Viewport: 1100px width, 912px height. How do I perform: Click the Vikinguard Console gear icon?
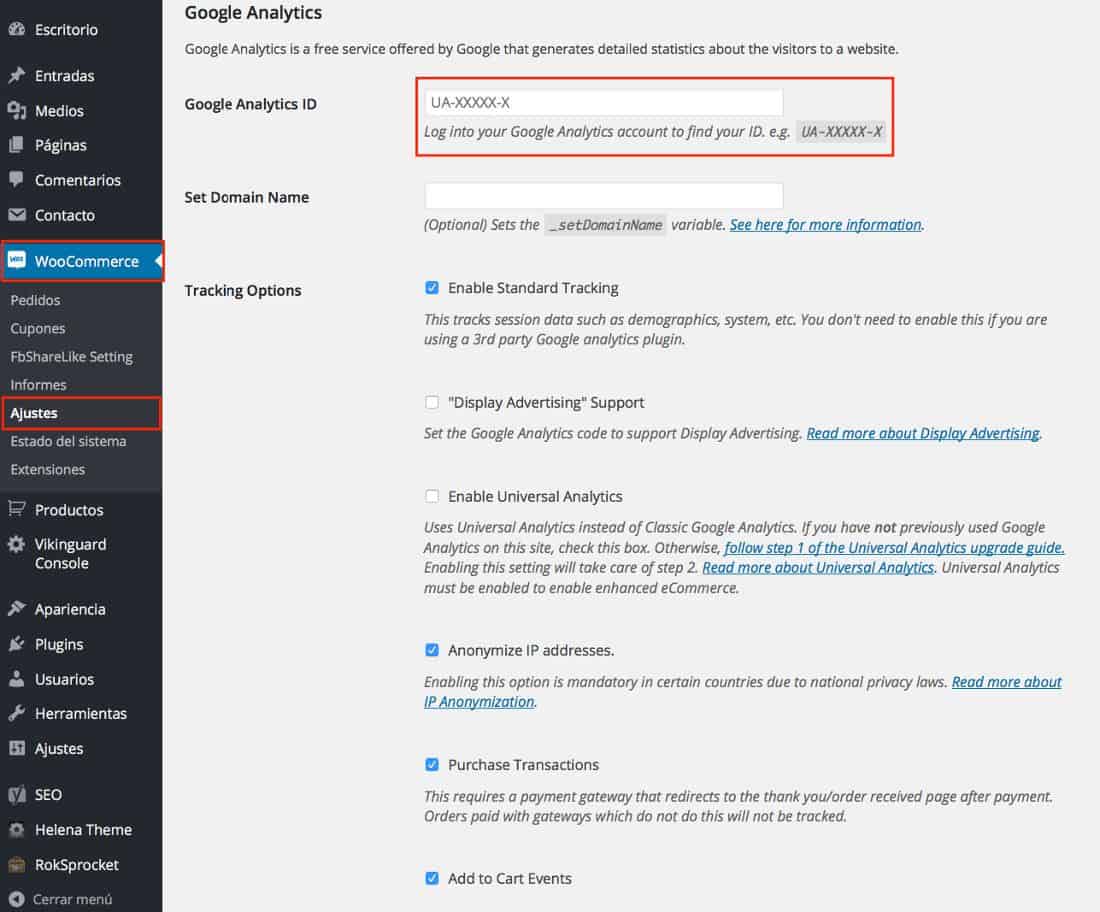(x=17, y=544)
